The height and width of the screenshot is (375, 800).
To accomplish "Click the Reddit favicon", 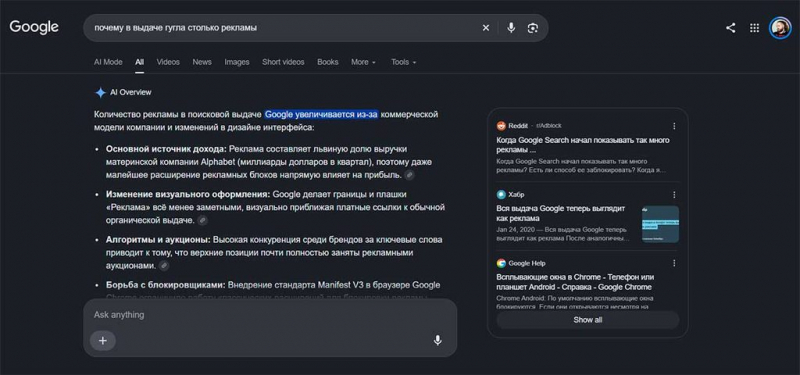I will pos(501,126).
